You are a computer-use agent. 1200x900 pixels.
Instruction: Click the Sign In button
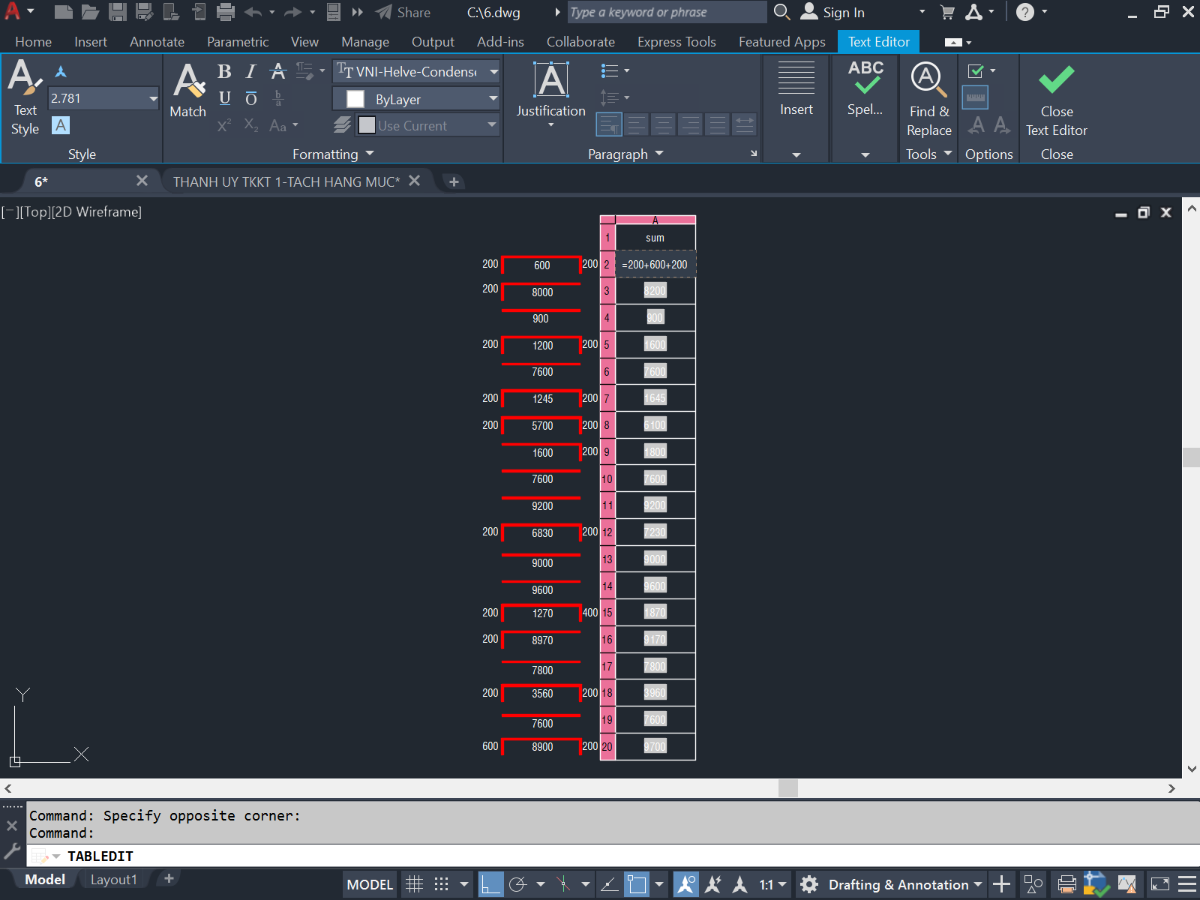tap(835, 12)
